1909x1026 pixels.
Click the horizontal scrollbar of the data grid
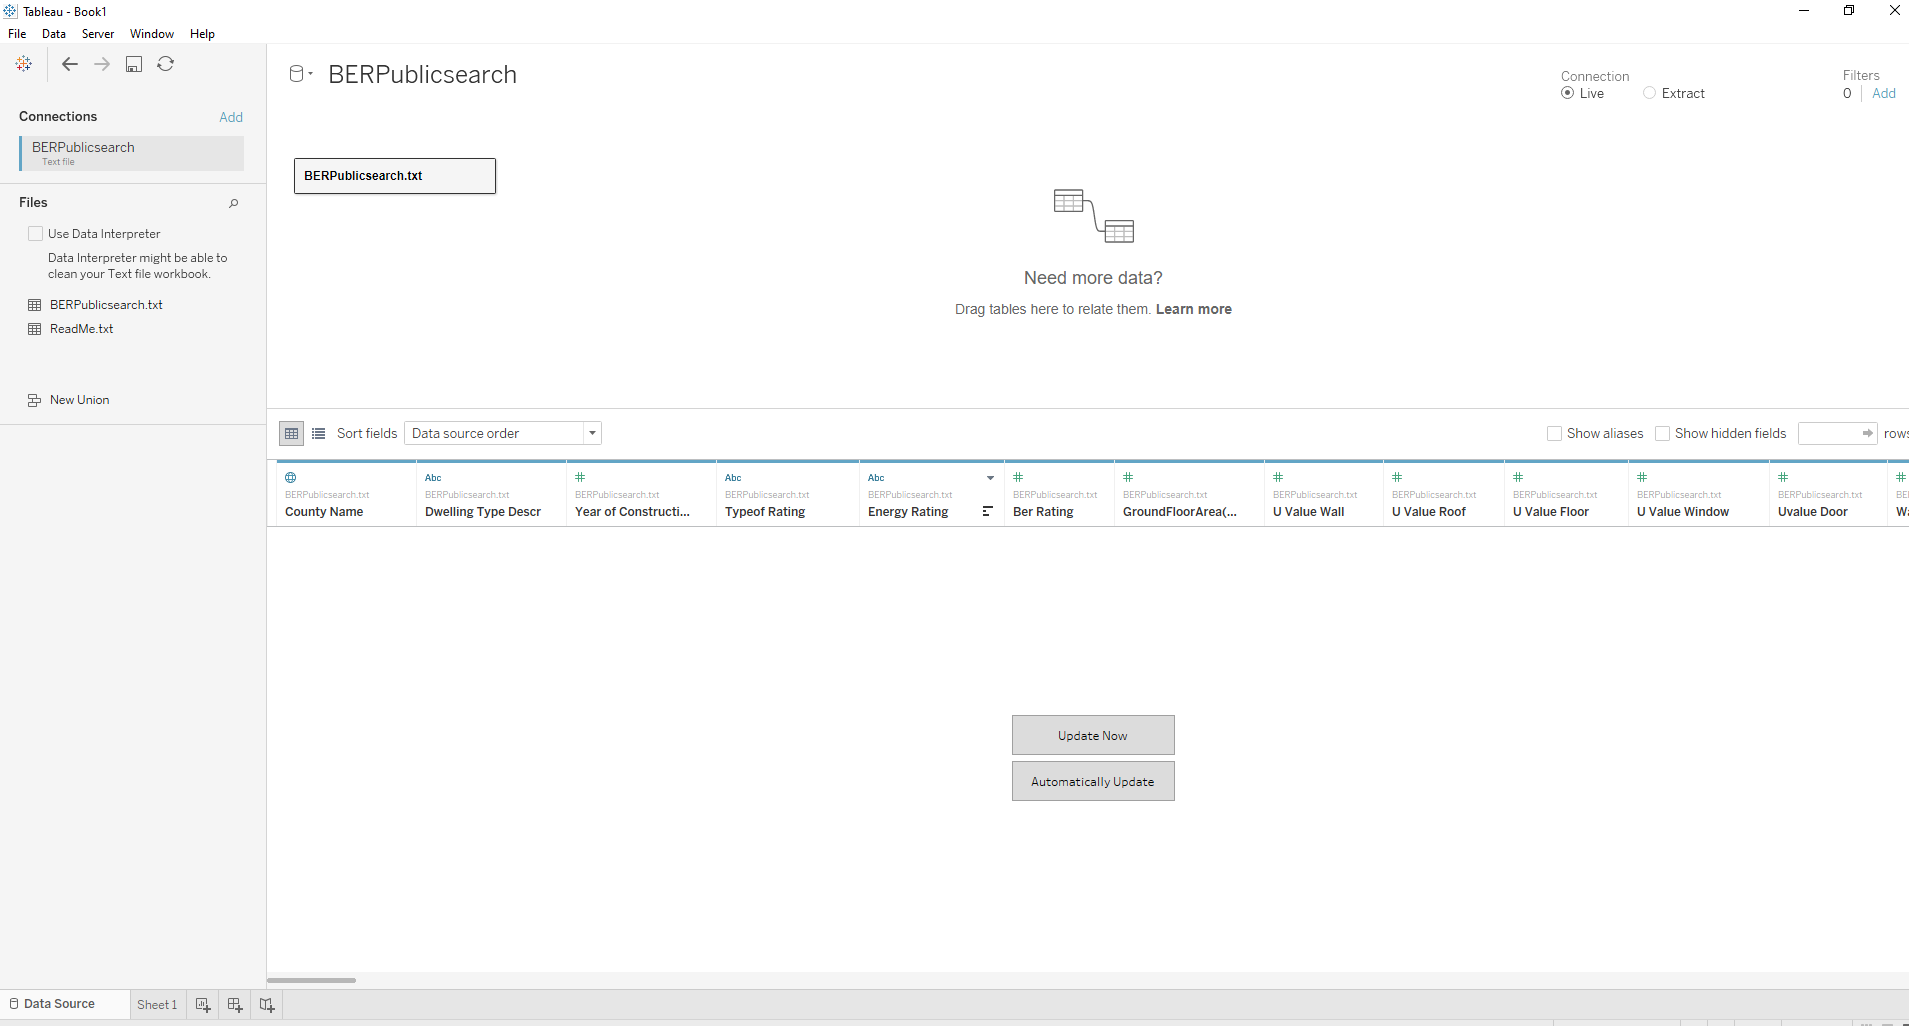tap(311, 980)
